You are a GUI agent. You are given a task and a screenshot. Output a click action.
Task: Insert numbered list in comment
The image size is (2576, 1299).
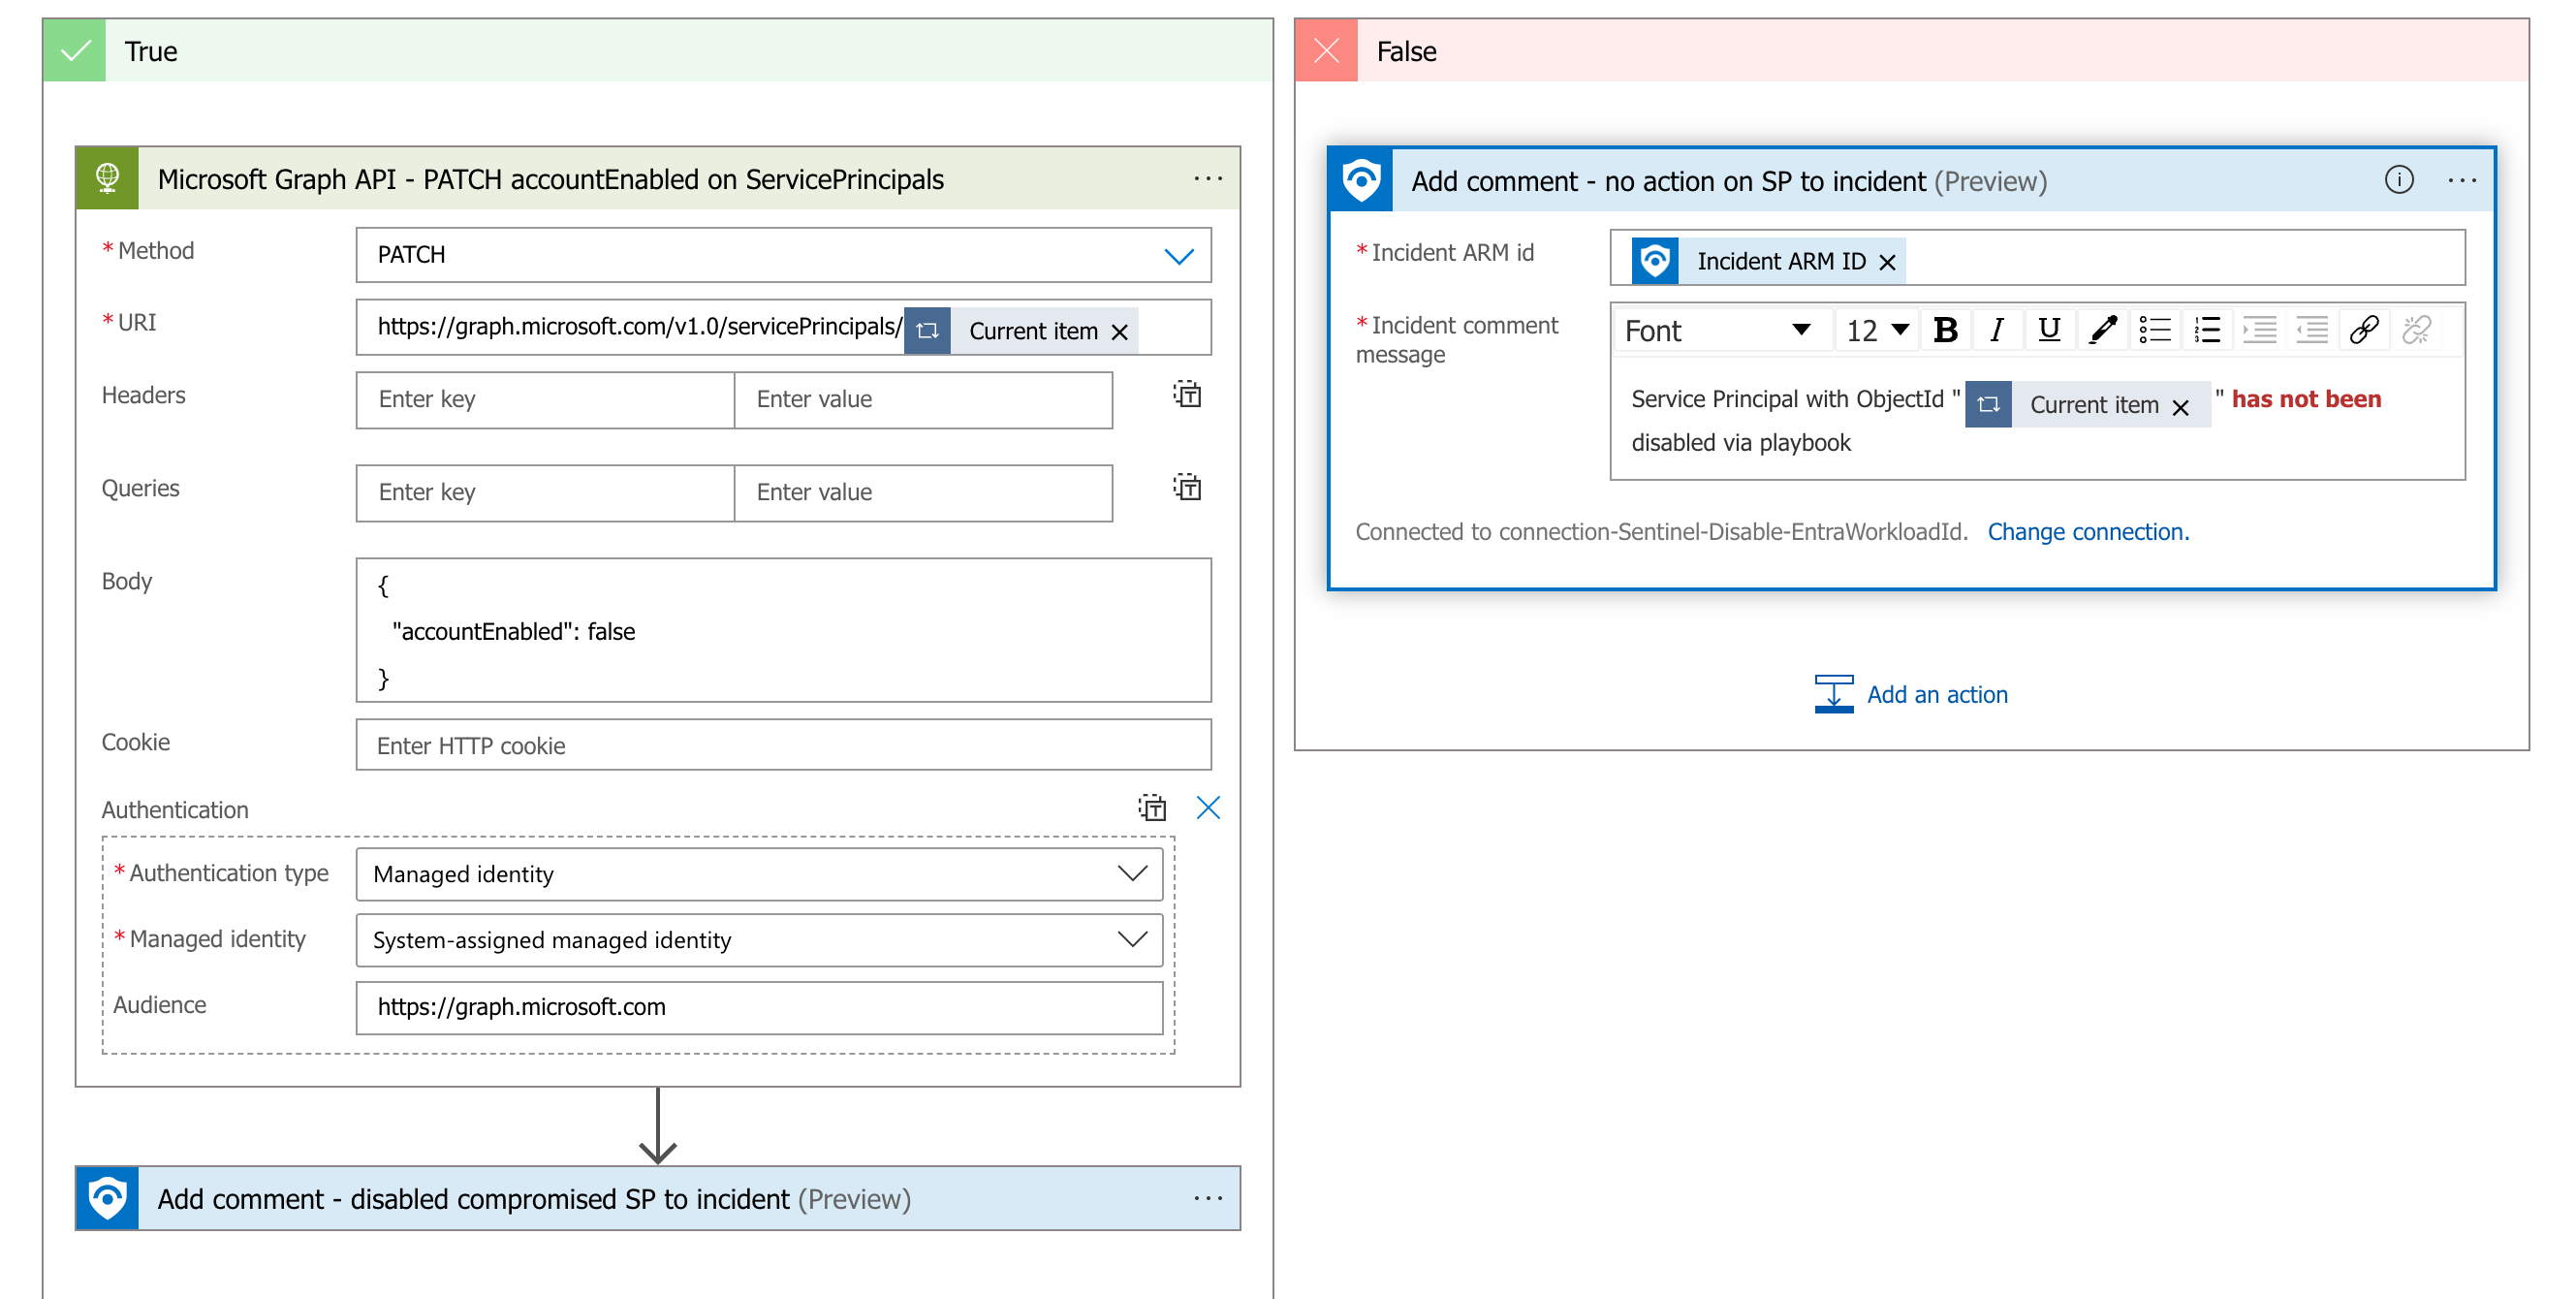pos(2206,330)
